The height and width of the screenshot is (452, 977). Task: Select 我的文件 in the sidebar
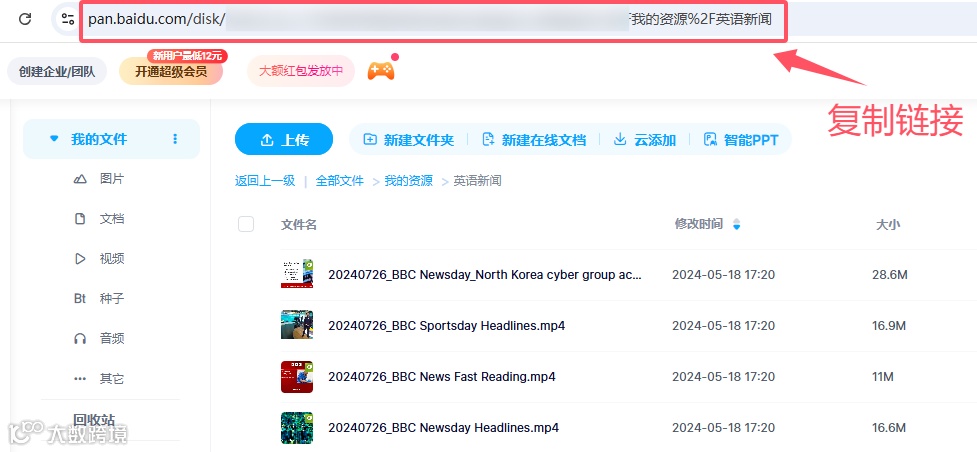[112, 139]
